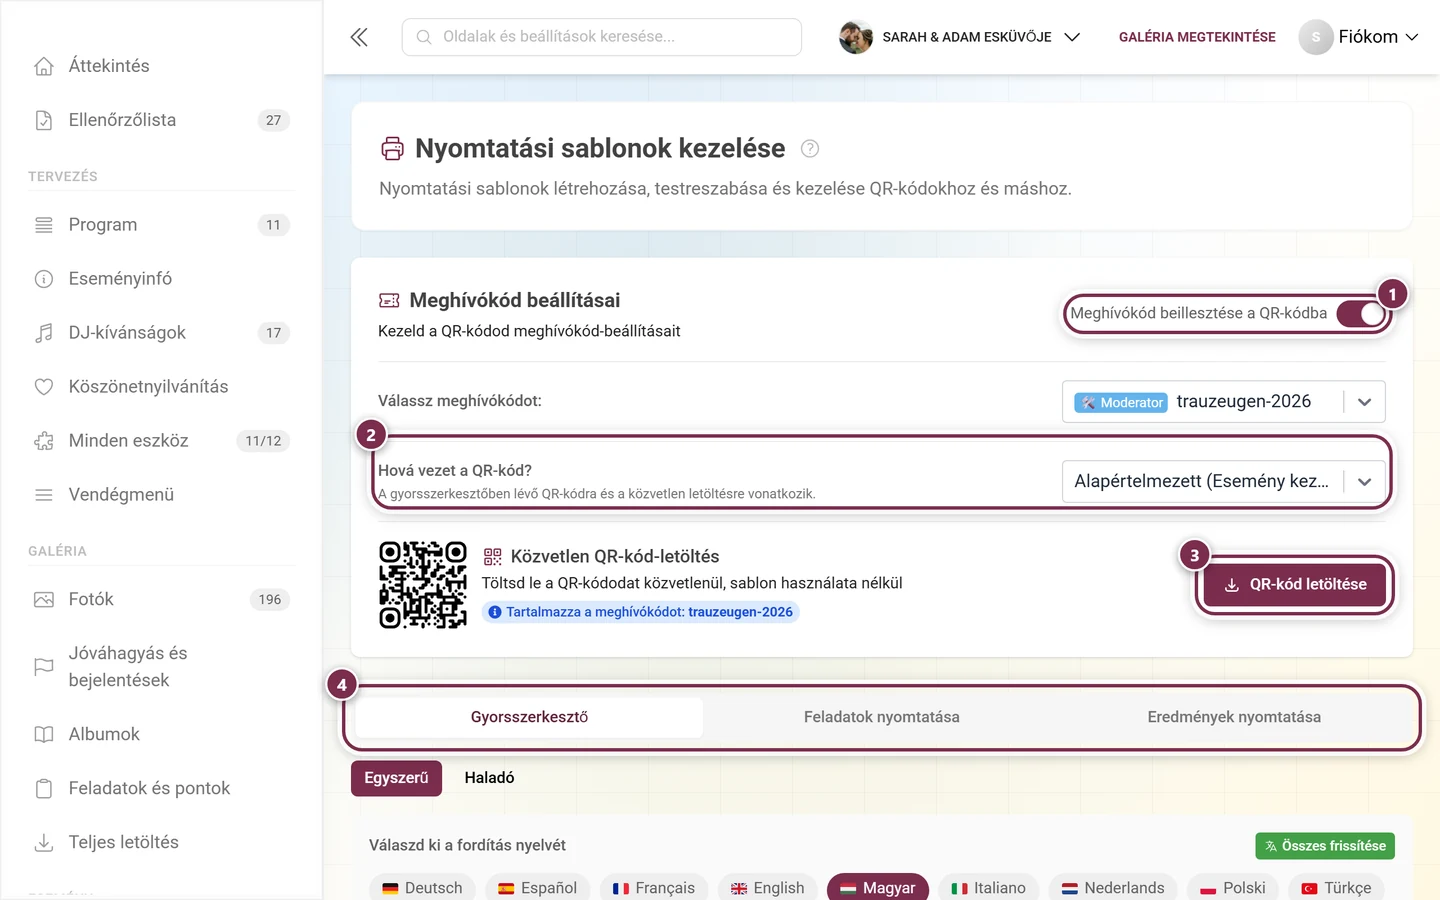Click the printer icon beside page title
The image size is (1440, 900).
(x=393, y=149)
